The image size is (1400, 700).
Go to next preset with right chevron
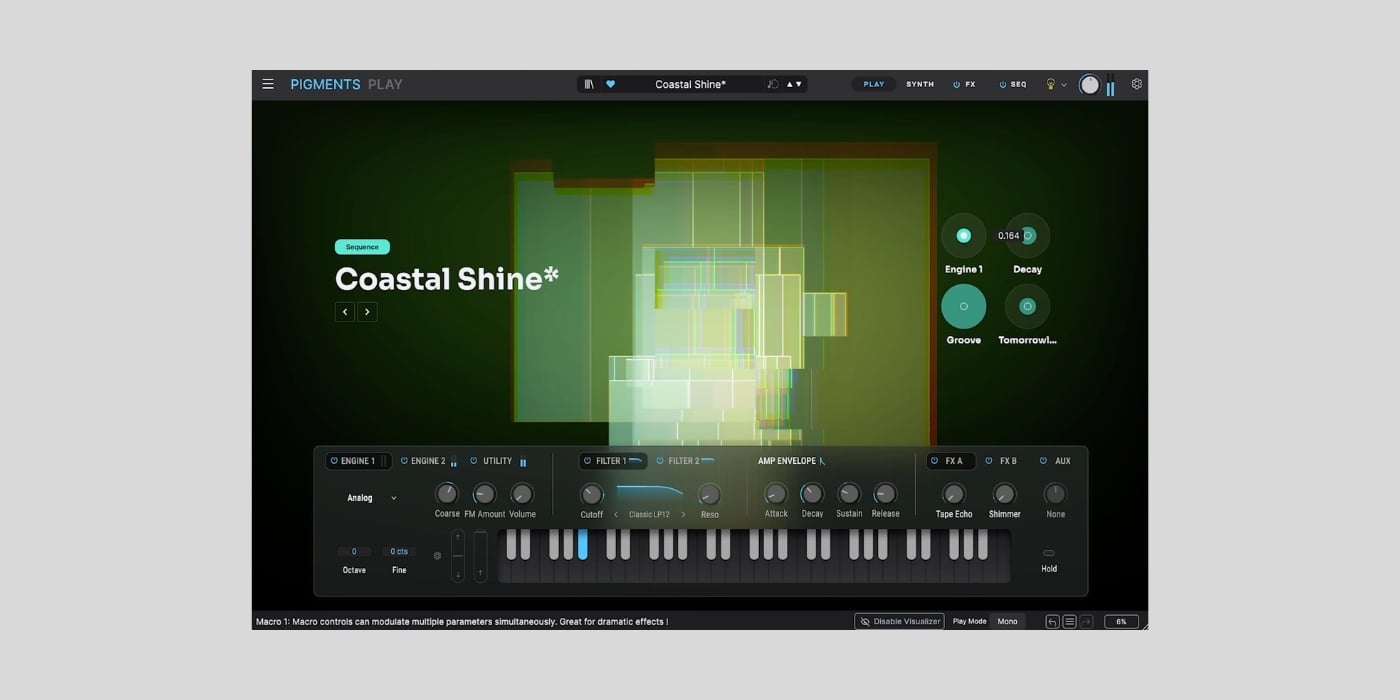pyautogui.click(x=367, y=312)
